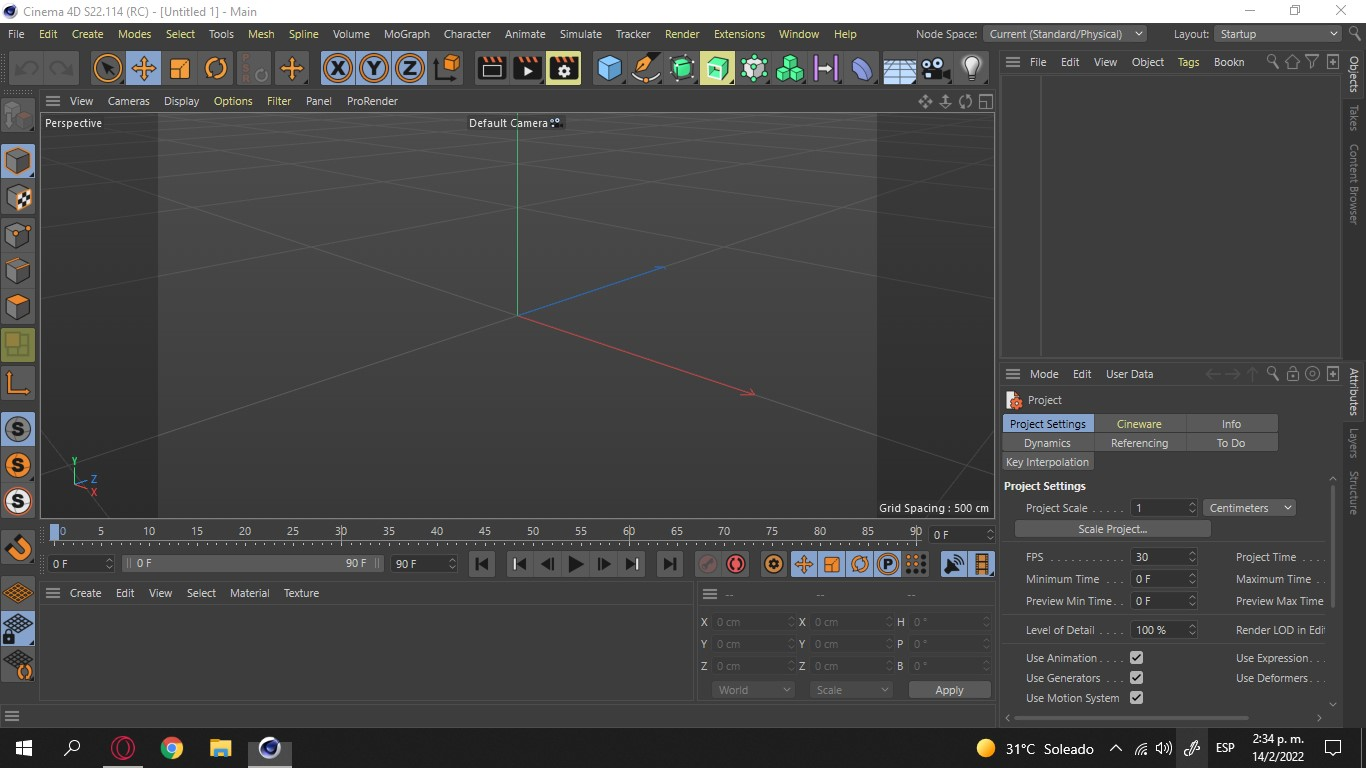Click frame 60 on timeline ruler
The image size is (1366, 768).
point(629,531)
